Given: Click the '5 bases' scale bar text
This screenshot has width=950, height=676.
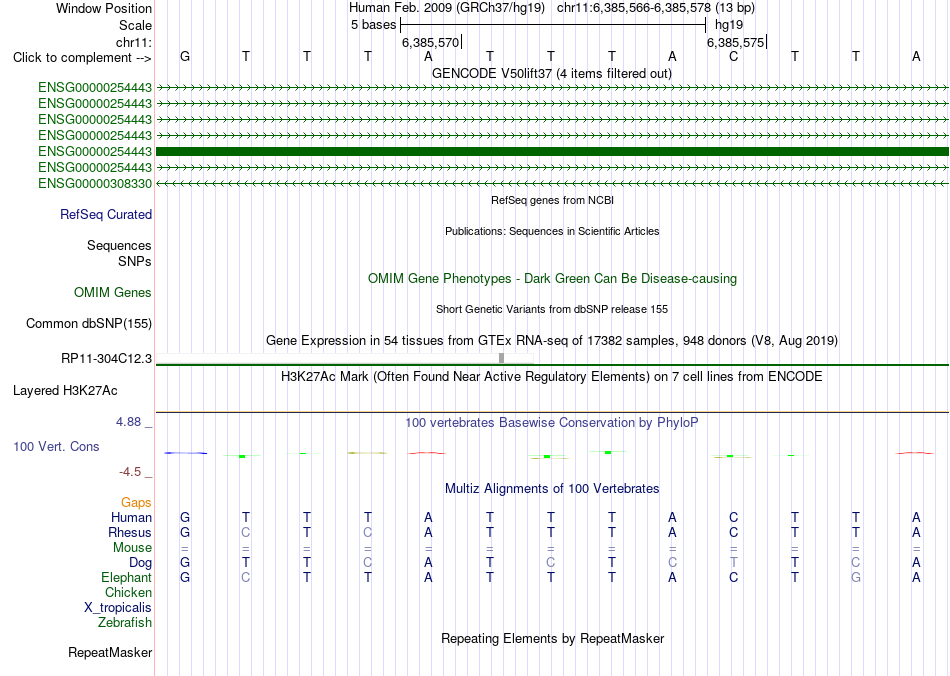Looking at the screenshot, I should (x=373, y=25).
